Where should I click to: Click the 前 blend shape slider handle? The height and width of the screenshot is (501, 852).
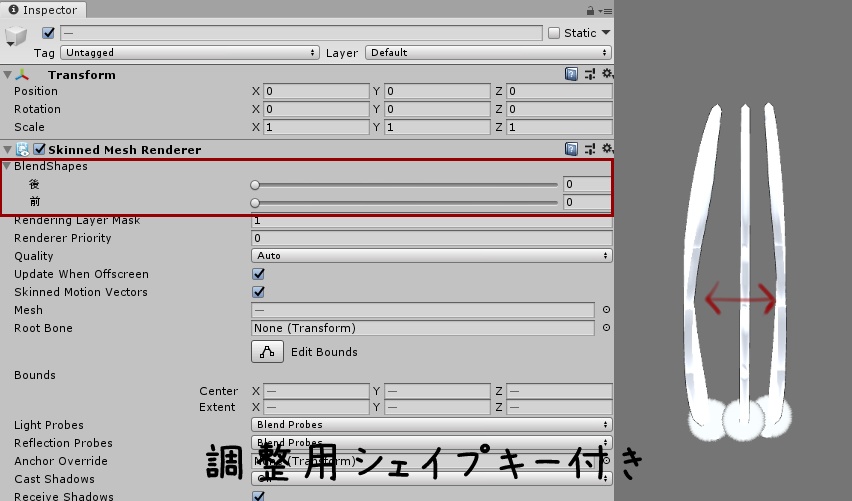[255, 203]
